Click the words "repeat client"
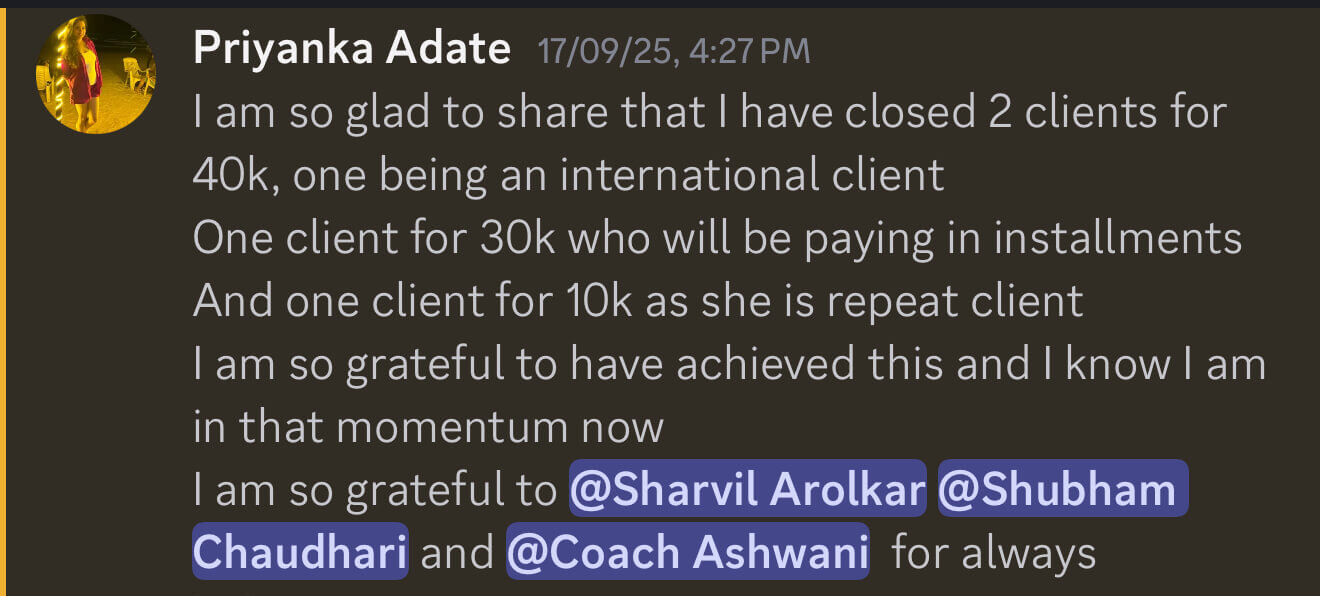The height and width of the screenshot is (596, 1320). click(x=966, y=301)
